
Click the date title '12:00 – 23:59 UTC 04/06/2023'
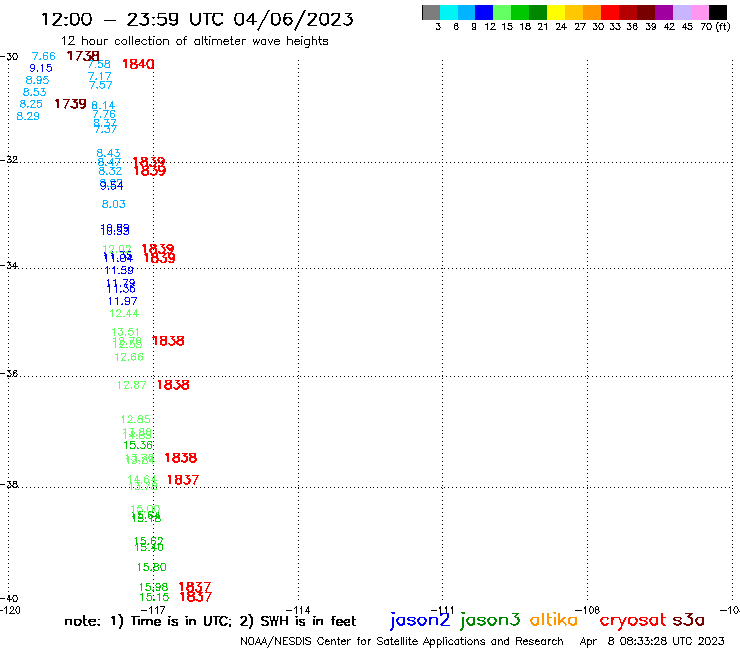(197, 19)
